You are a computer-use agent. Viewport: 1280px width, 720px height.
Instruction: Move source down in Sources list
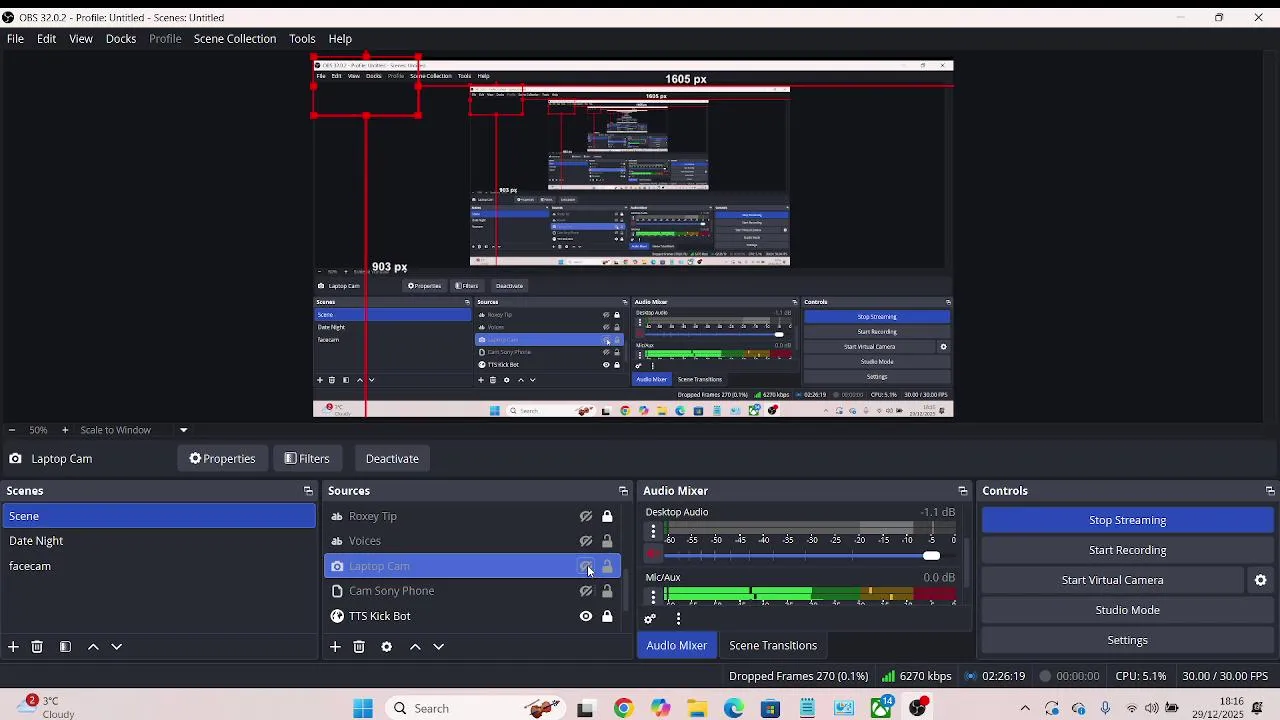tap(438, 647)
